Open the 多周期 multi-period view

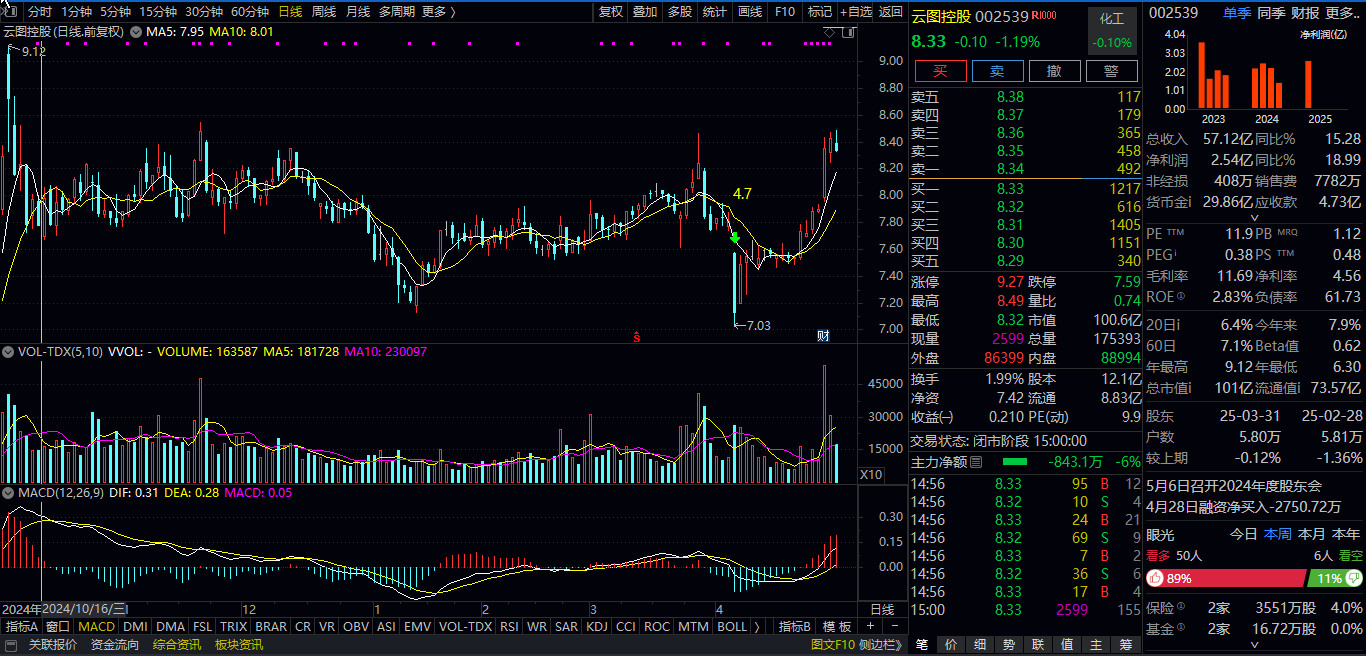(x=396, y=12)
